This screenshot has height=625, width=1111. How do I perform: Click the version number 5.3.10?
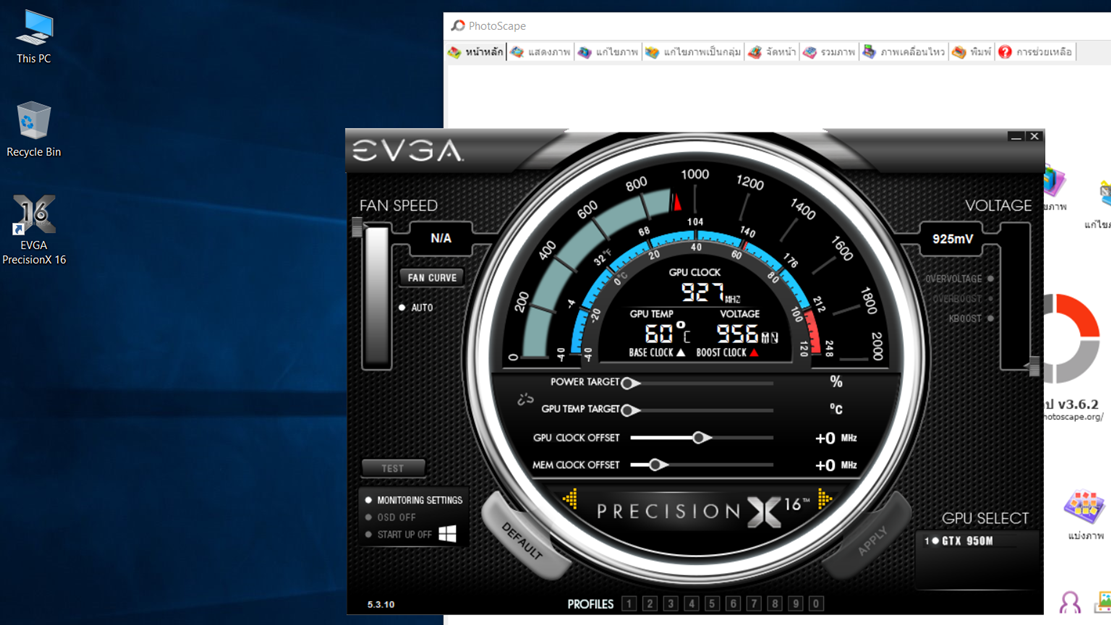tap(380, 604)
